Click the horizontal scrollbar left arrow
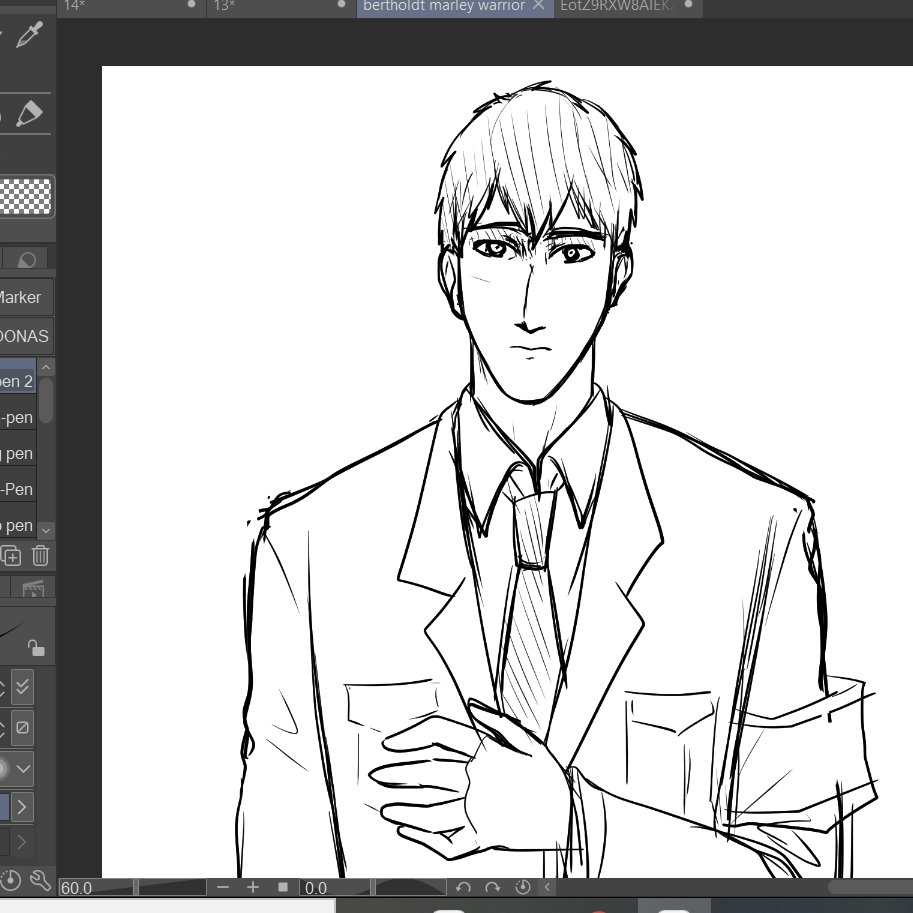 point(547,887)
